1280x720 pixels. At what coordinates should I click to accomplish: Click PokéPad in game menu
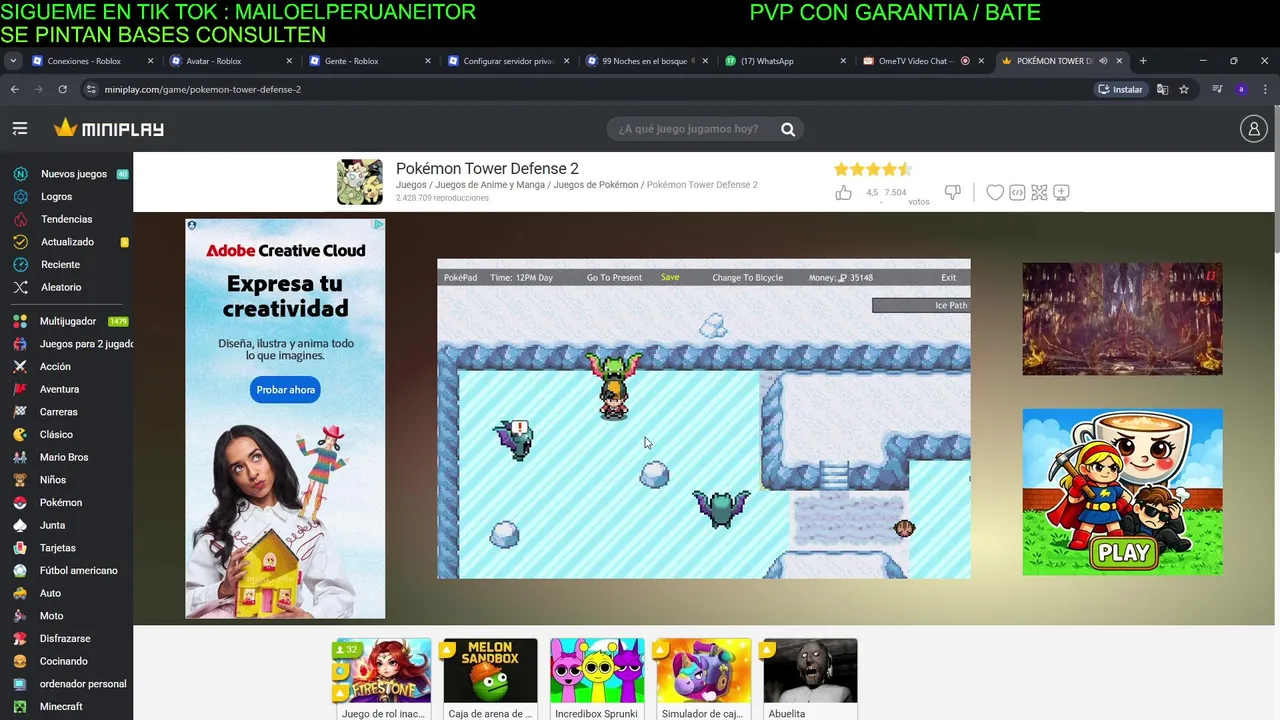tap(460, 277)
